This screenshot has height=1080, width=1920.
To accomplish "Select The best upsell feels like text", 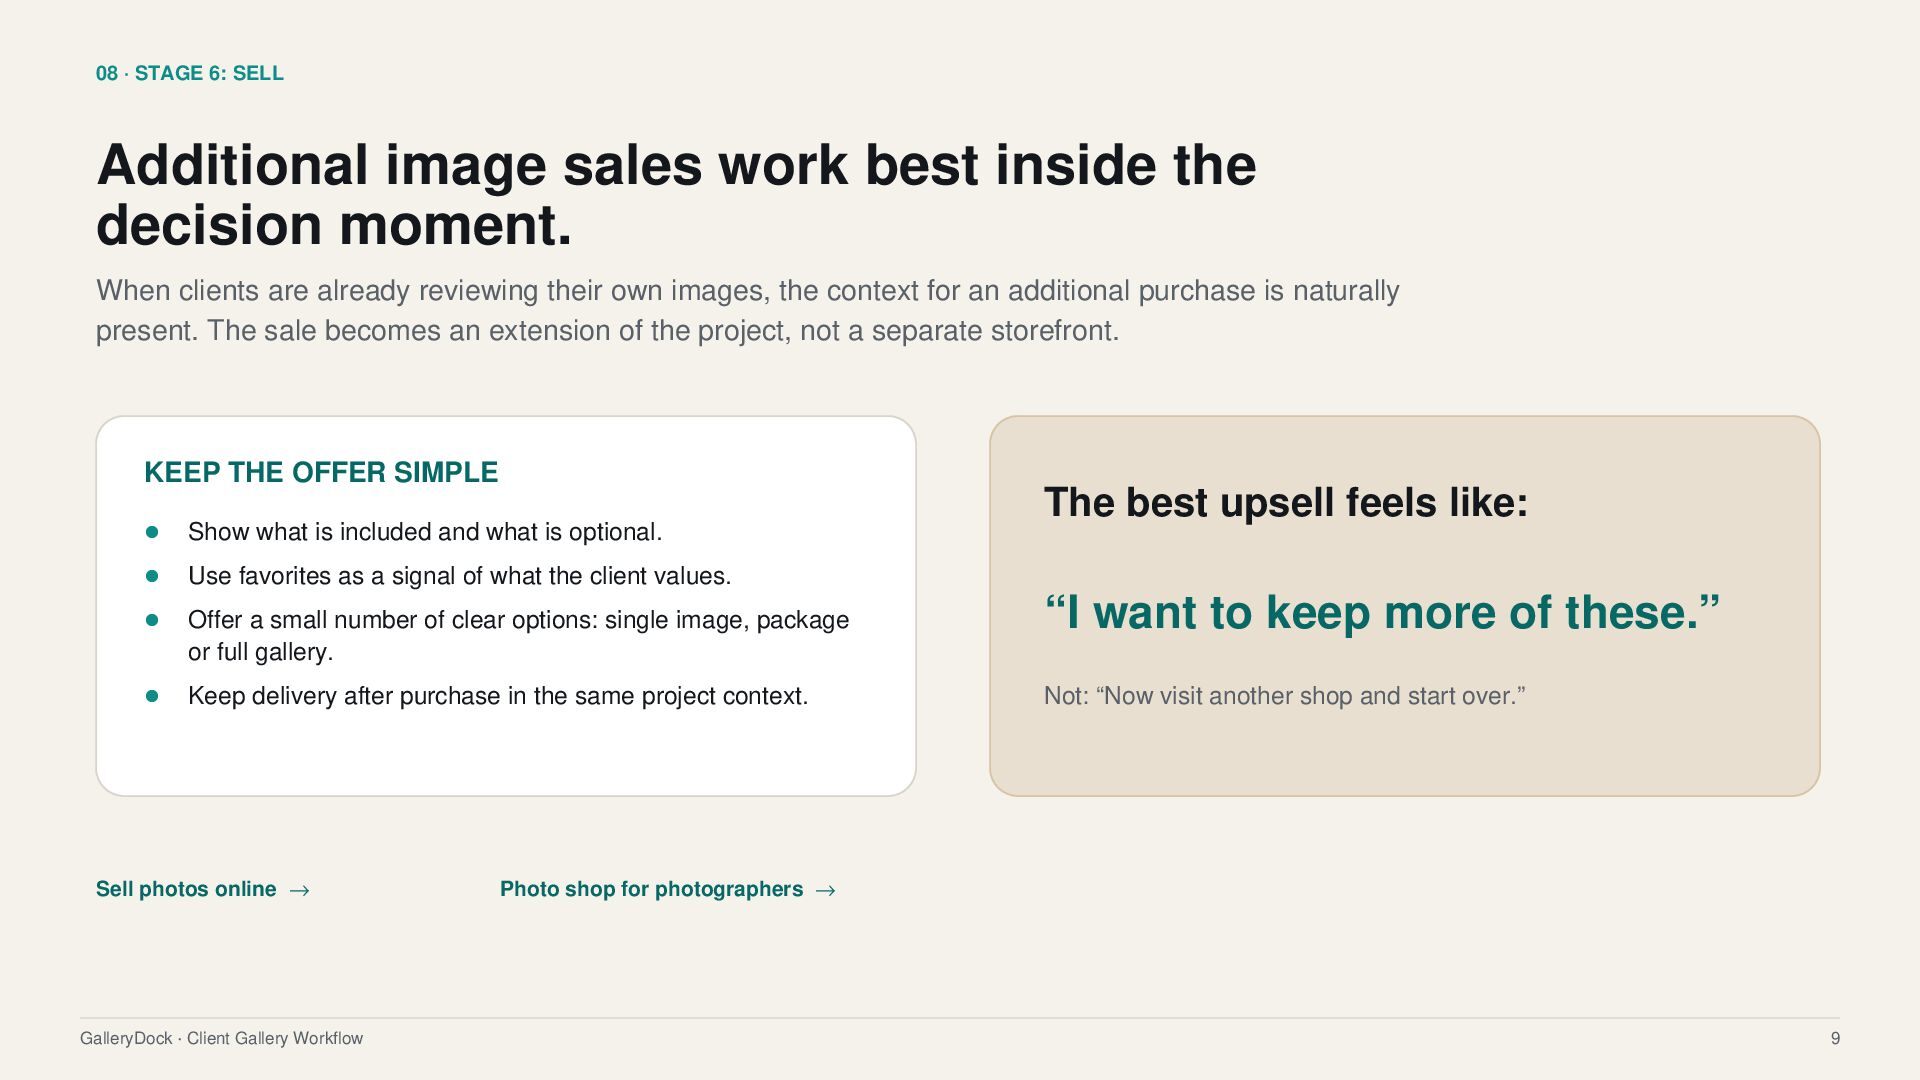I will [x=1286, y=502].
